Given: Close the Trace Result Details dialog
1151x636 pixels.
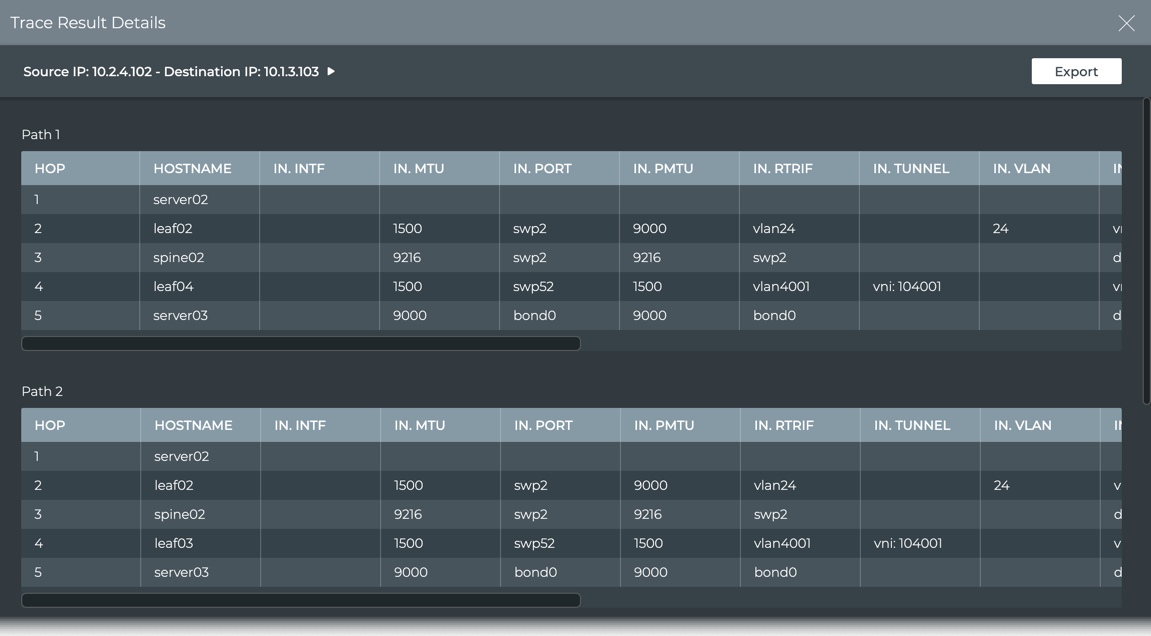Looking at the screenshot, I should click(x=1126, y=23).
